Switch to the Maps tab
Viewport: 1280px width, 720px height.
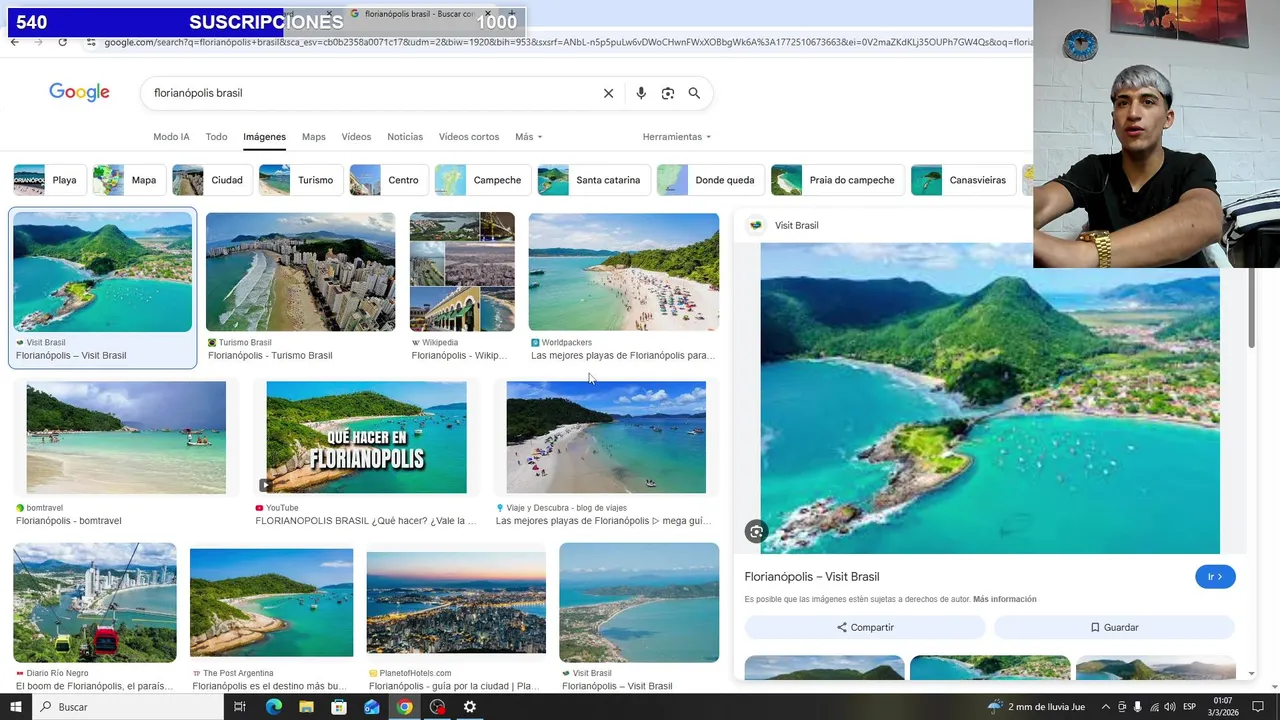[x=314, y=137]
